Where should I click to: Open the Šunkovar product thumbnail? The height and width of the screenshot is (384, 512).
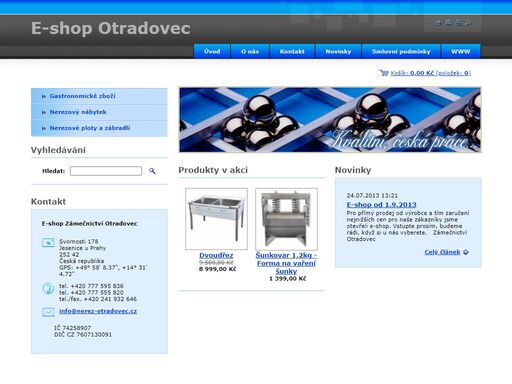tap(286, 219)
